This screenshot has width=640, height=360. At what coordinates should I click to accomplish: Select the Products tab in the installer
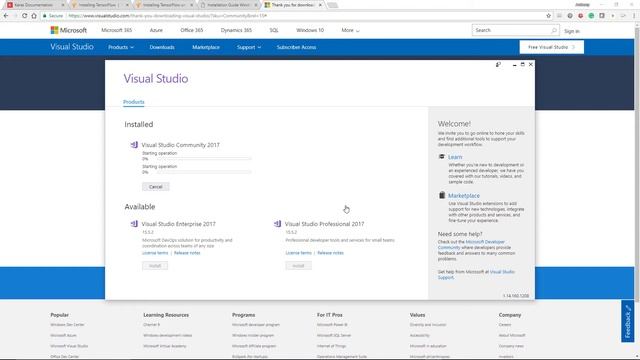(x=133, y=102)
